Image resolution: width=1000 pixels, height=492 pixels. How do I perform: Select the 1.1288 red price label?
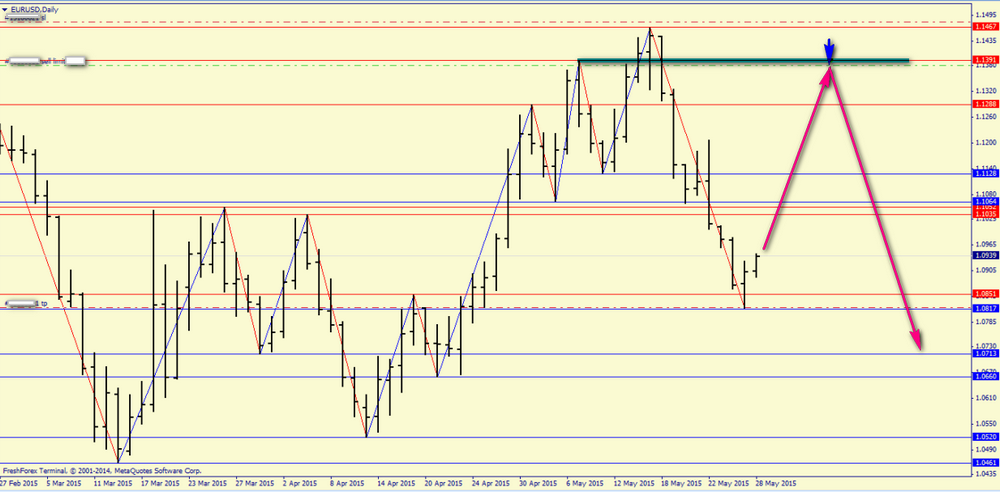click(986, 104)
